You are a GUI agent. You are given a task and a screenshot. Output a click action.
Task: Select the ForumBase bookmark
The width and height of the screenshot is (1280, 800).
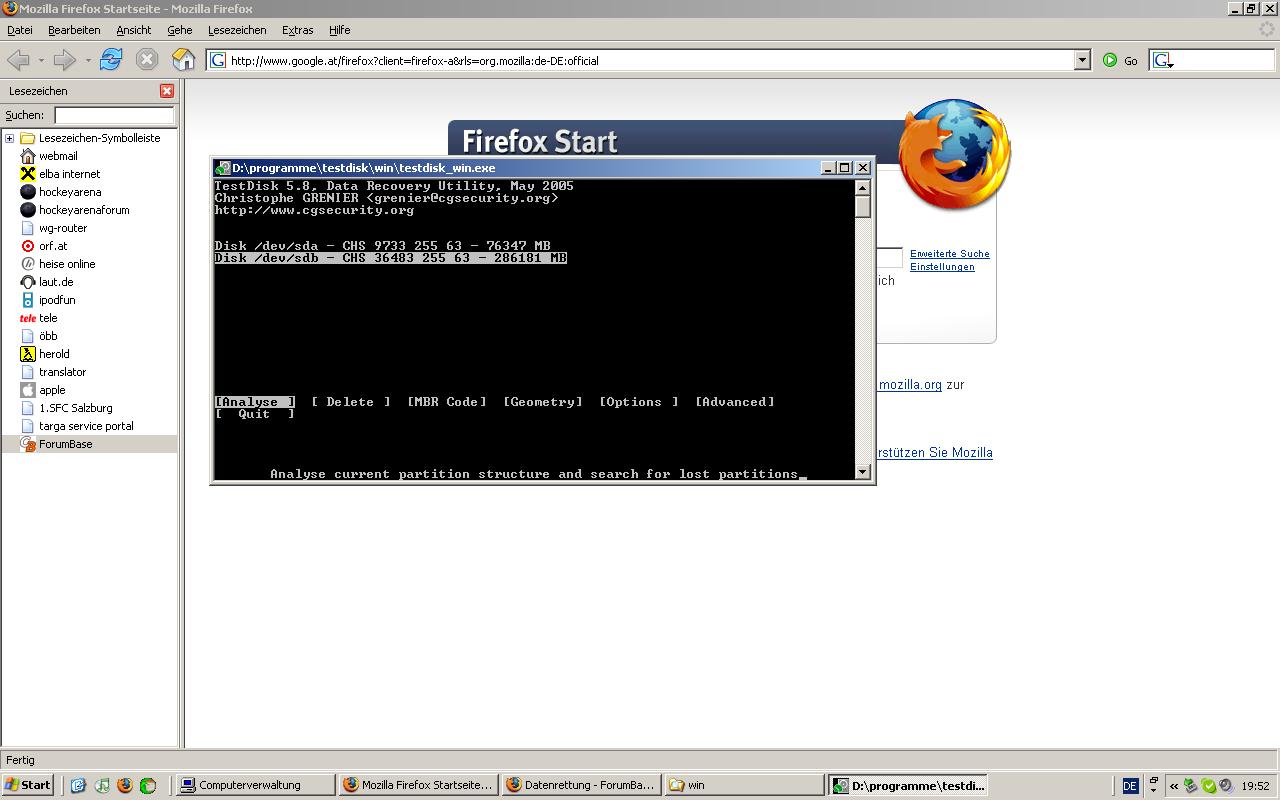point(65,444)
